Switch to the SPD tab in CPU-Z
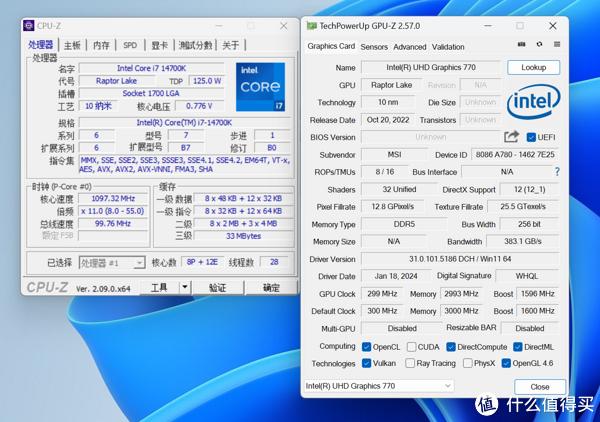The height and width of the screenshot is (422, 600). point(130,45)
